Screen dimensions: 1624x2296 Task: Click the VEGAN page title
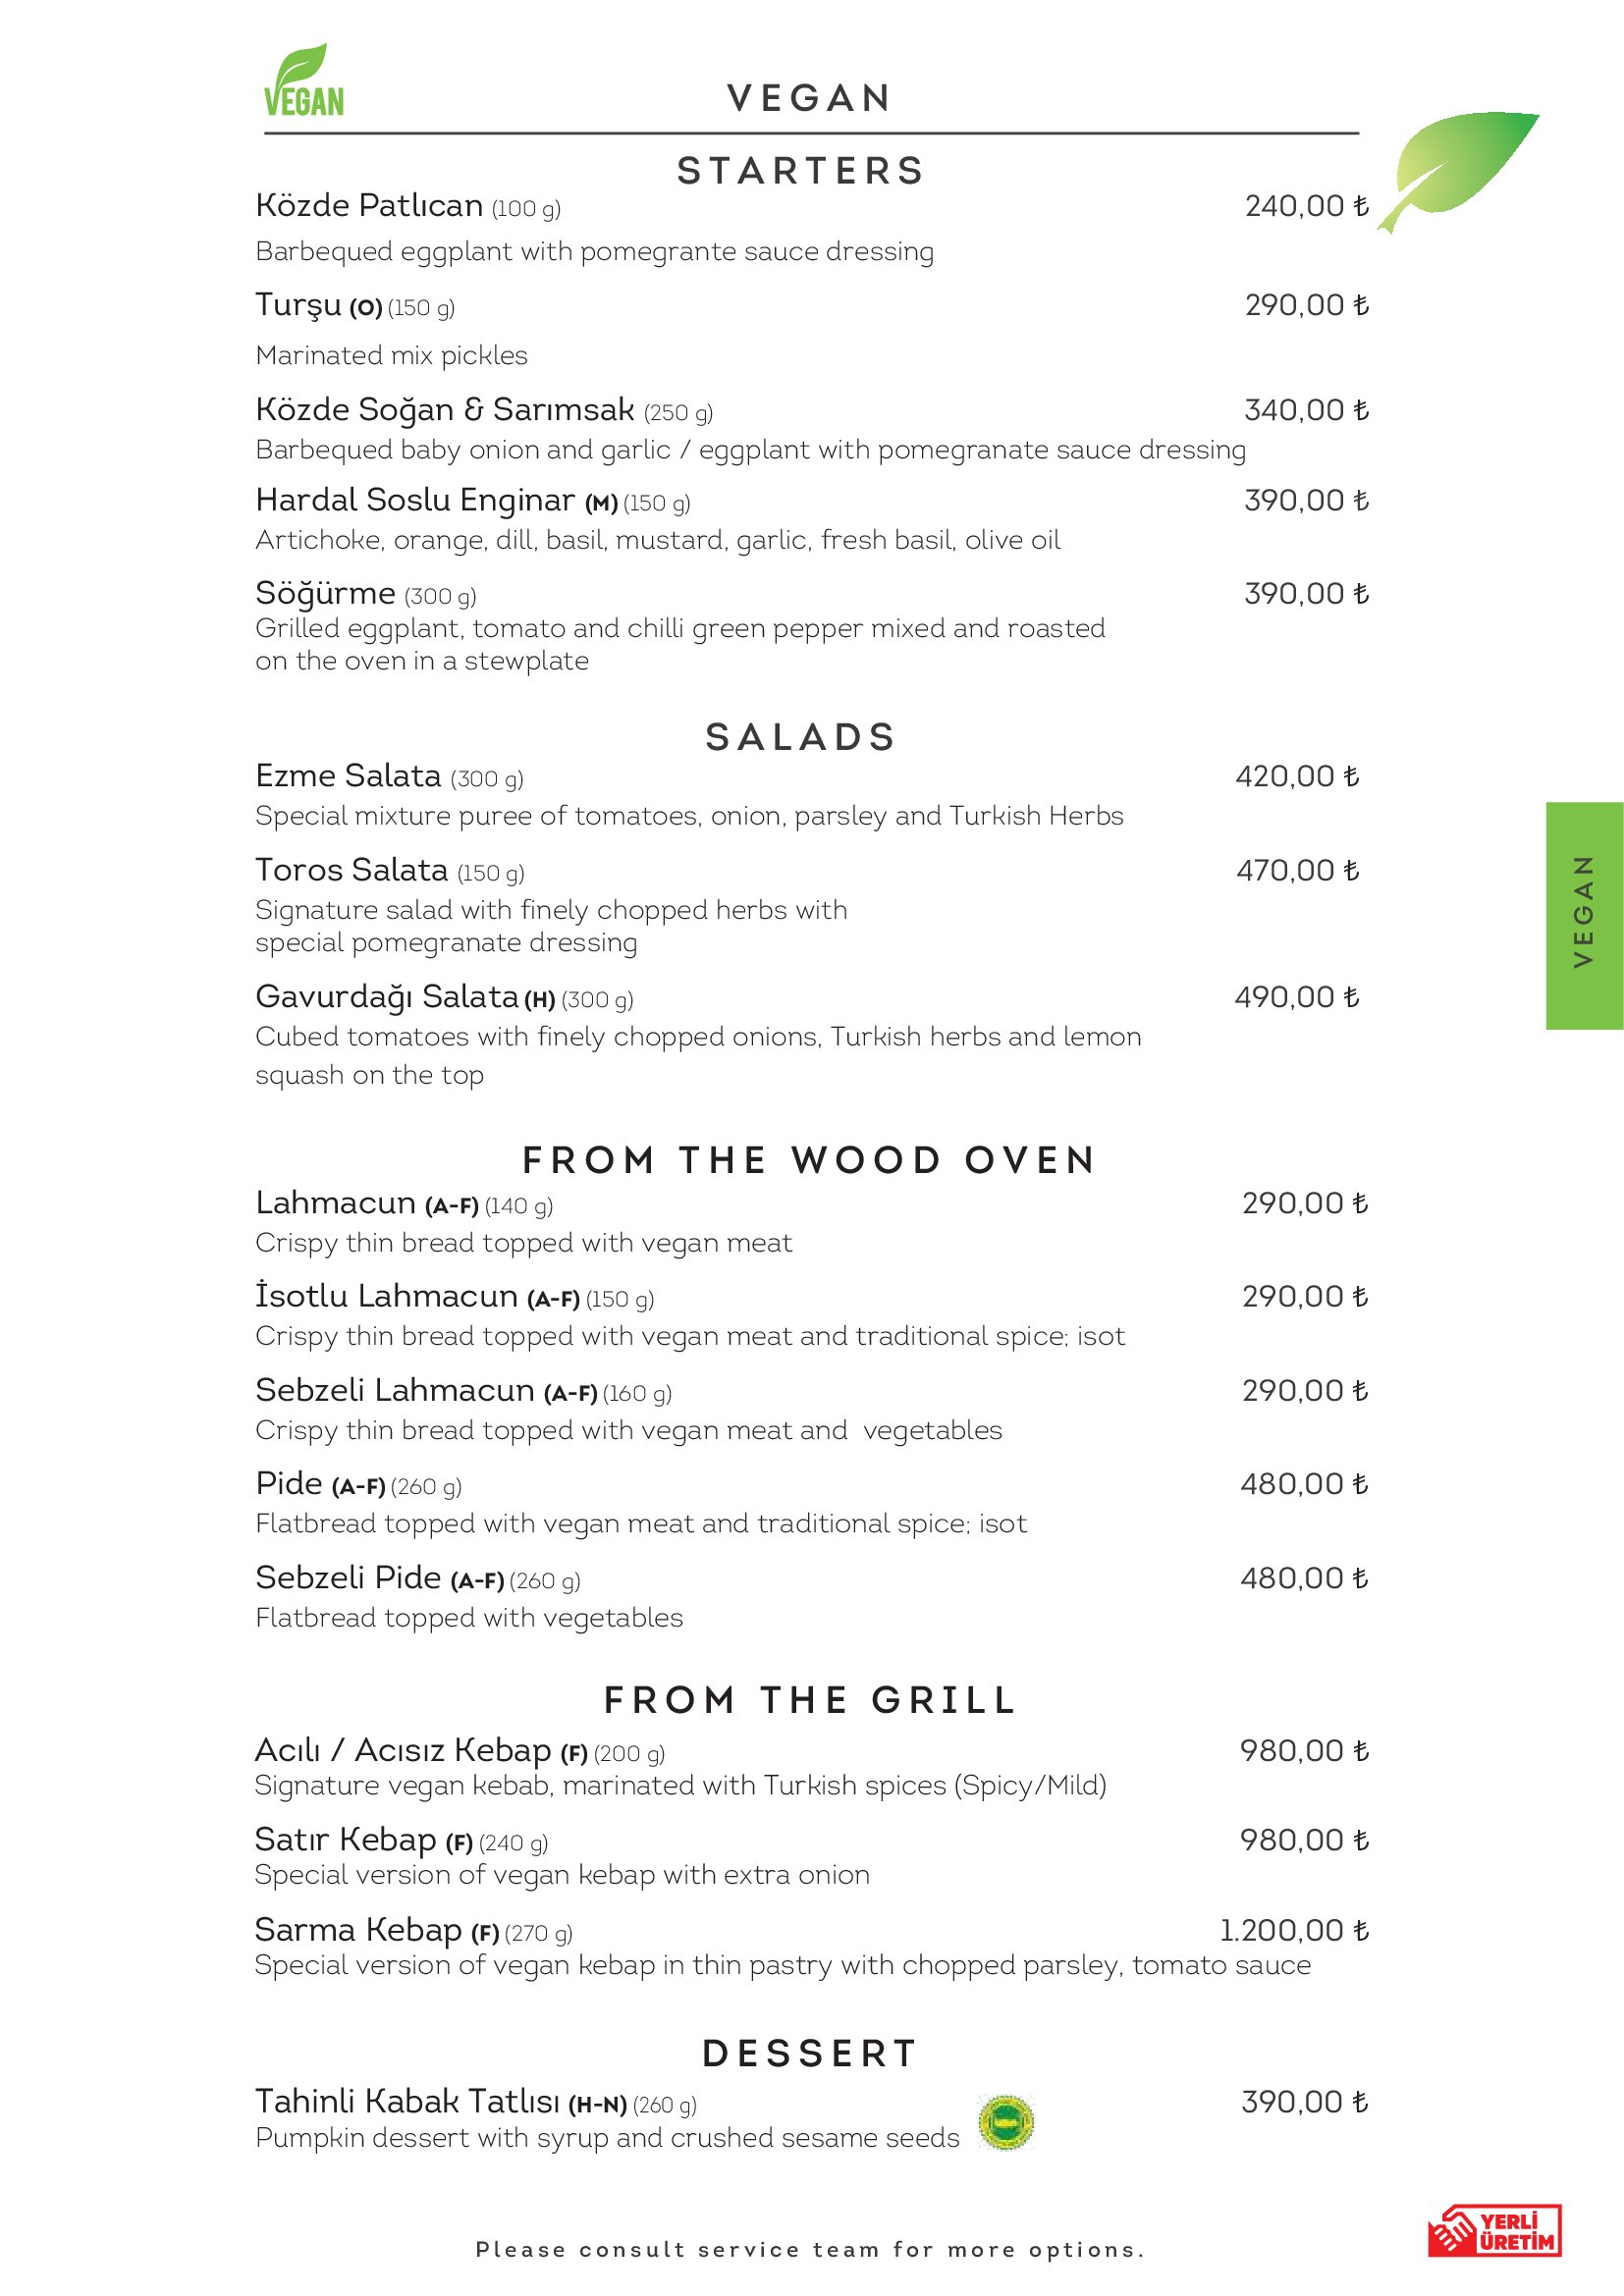(x=810, y=98)
